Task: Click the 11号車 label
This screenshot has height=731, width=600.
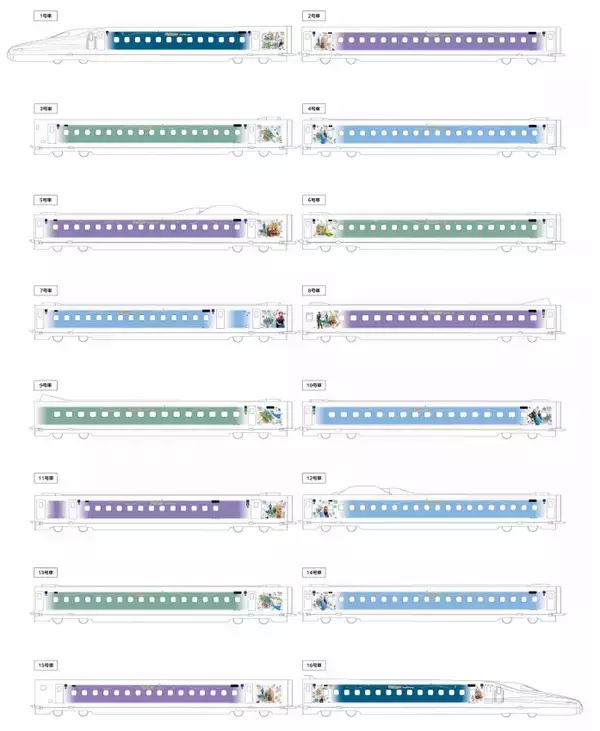Action: click(46, 476)
